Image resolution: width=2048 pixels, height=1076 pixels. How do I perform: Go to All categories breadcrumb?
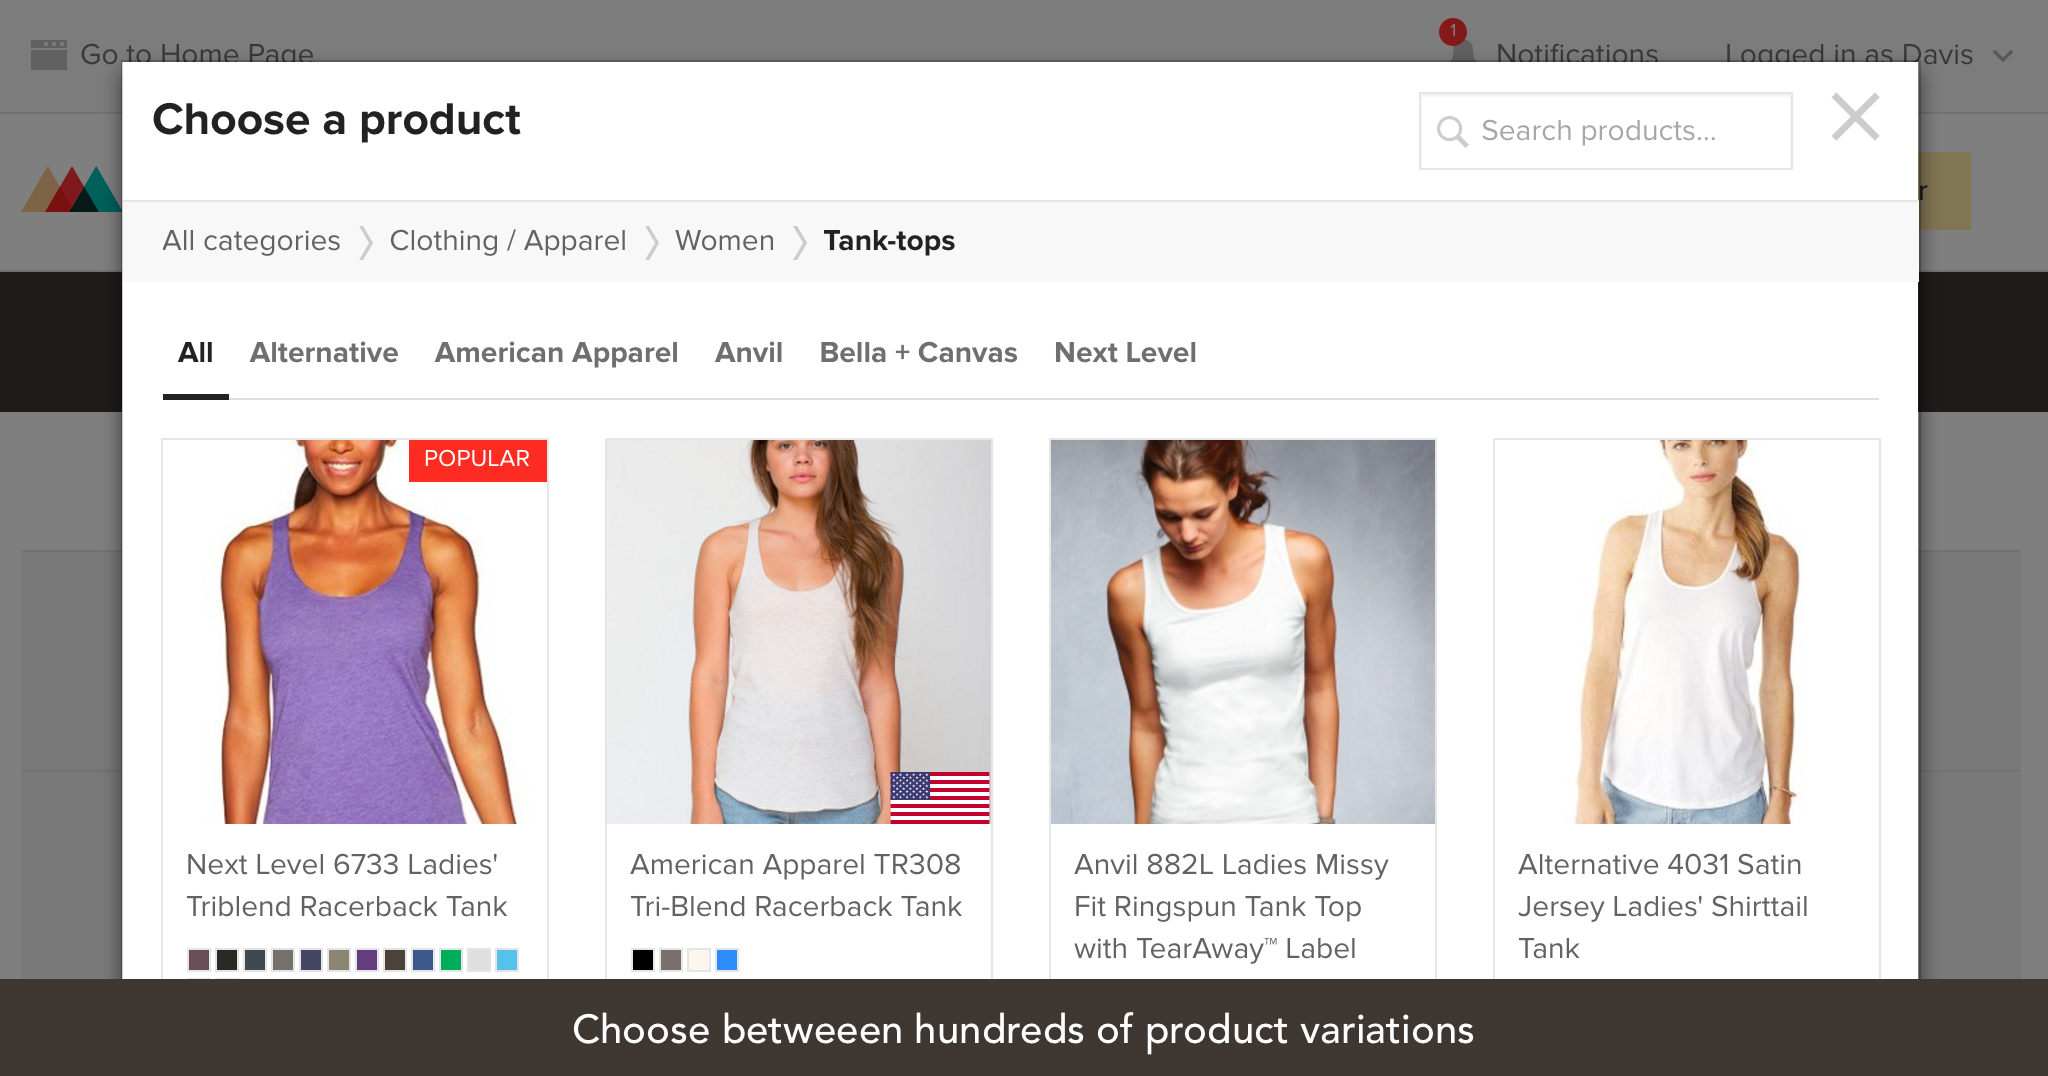point(251,241)
